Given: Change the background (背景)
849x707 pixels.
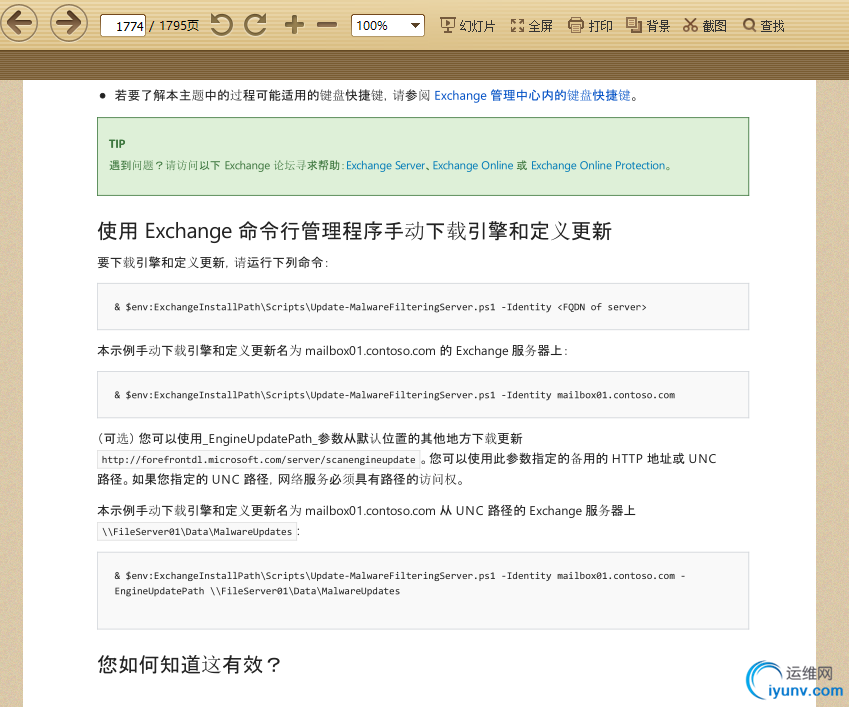Looking at the screenshot, I should pos(648,25).
